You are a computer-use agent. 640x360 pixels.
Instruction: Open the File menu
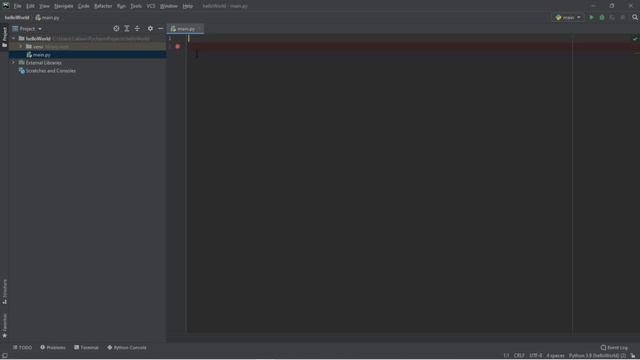point(18,6)
